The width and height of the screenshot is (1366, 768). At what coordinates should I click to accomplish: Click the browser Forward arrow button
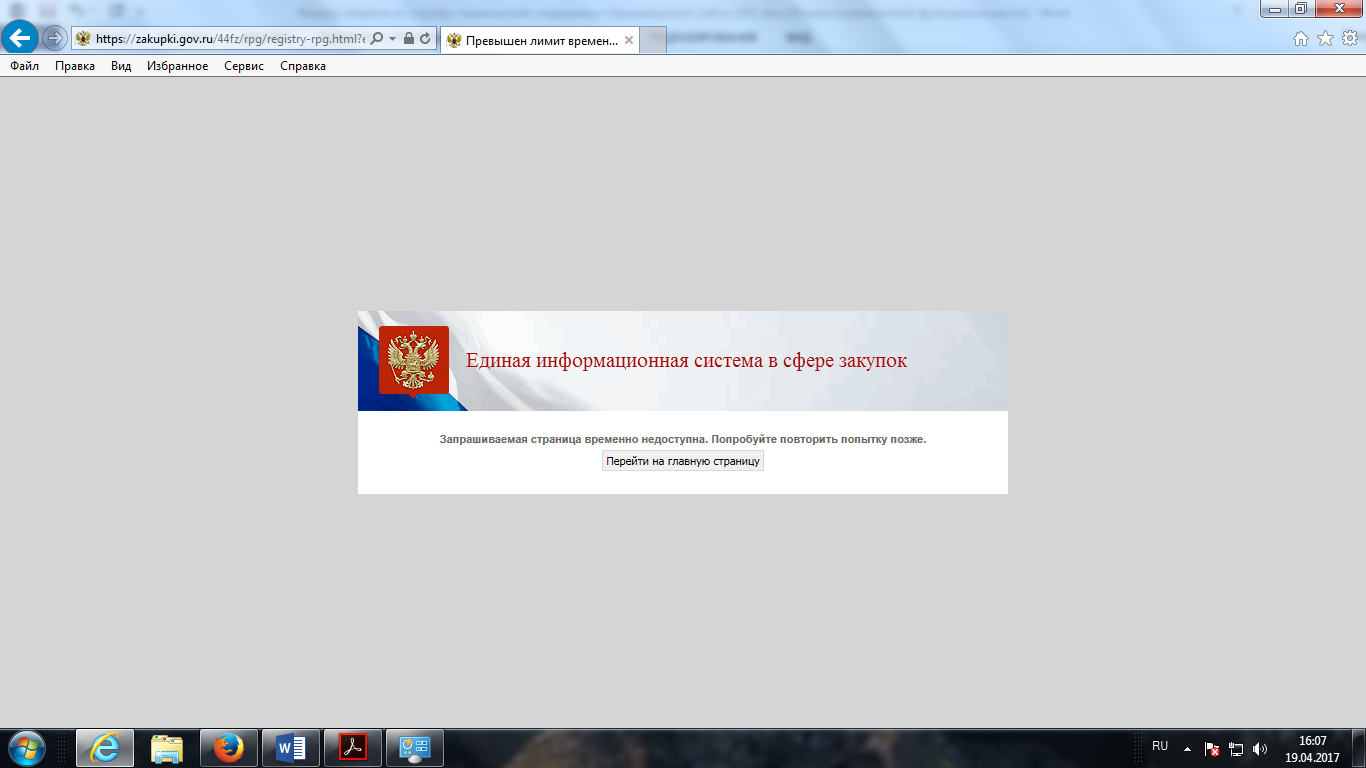(54, 39)
